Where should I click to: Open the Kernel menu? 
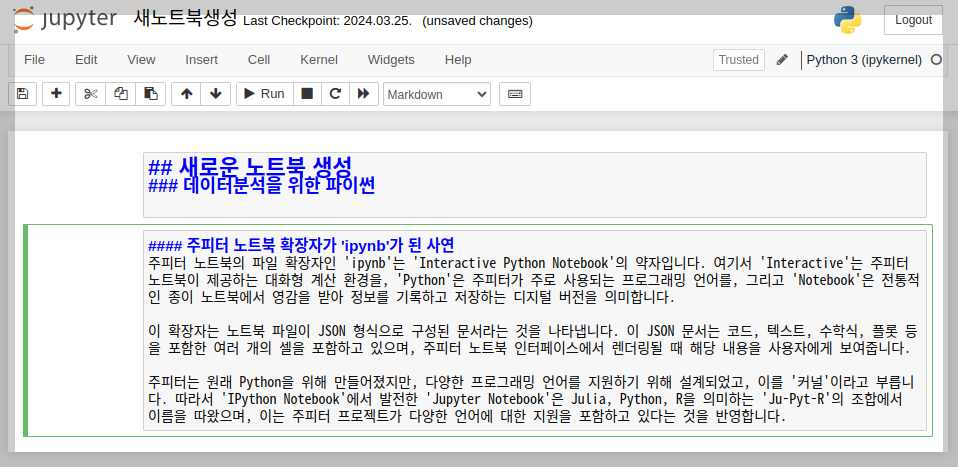pos(319,60)
